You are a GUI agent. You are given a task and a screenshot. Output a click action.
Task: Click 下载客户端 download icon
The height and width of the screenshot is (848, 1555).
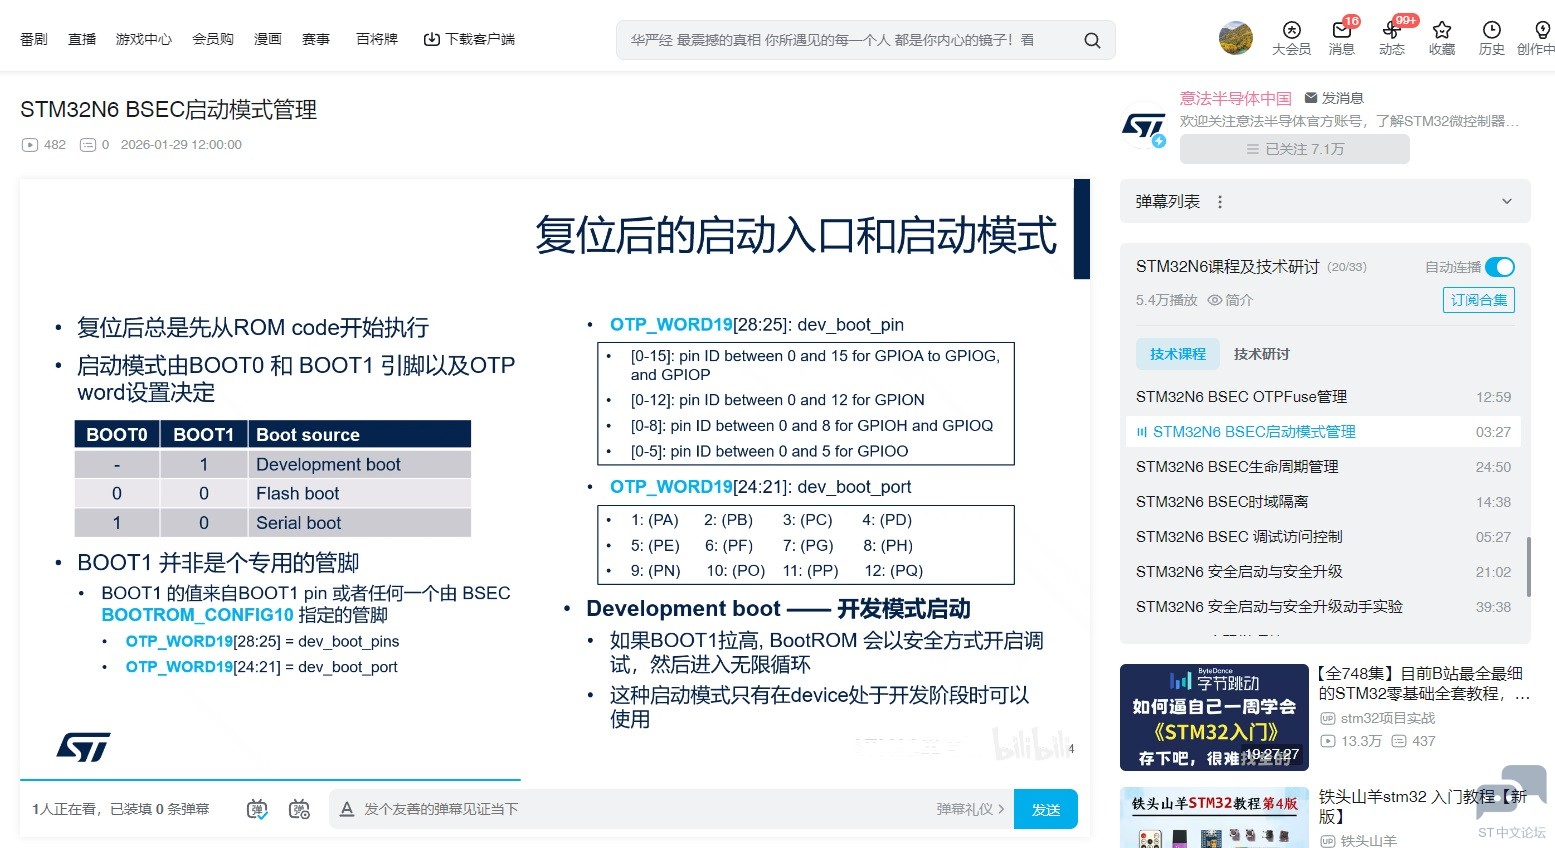[432, 39]
